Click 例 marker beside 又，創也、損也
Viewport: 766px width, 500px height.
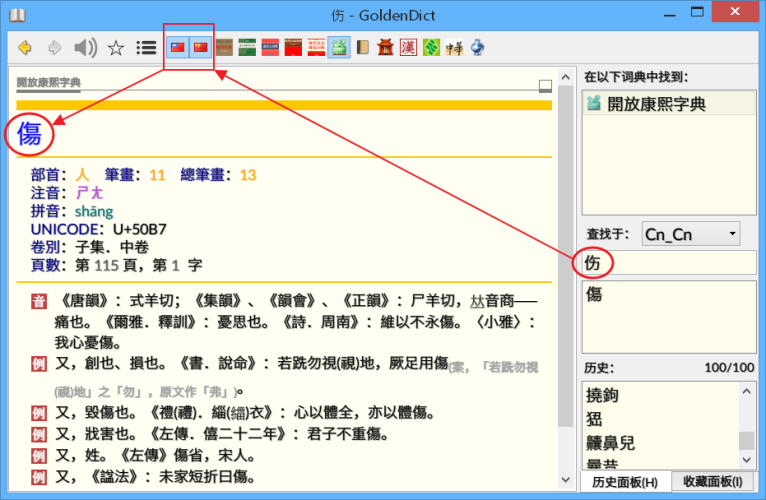tap(39, 364)
